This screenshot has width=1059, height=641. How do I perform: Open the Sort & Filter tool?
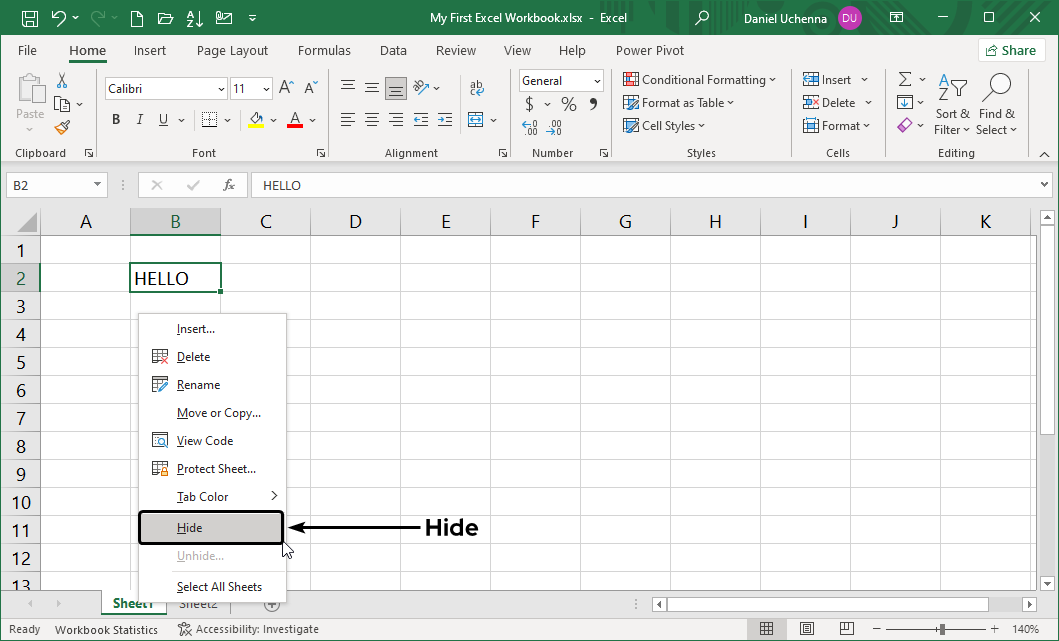coord(951,103)
